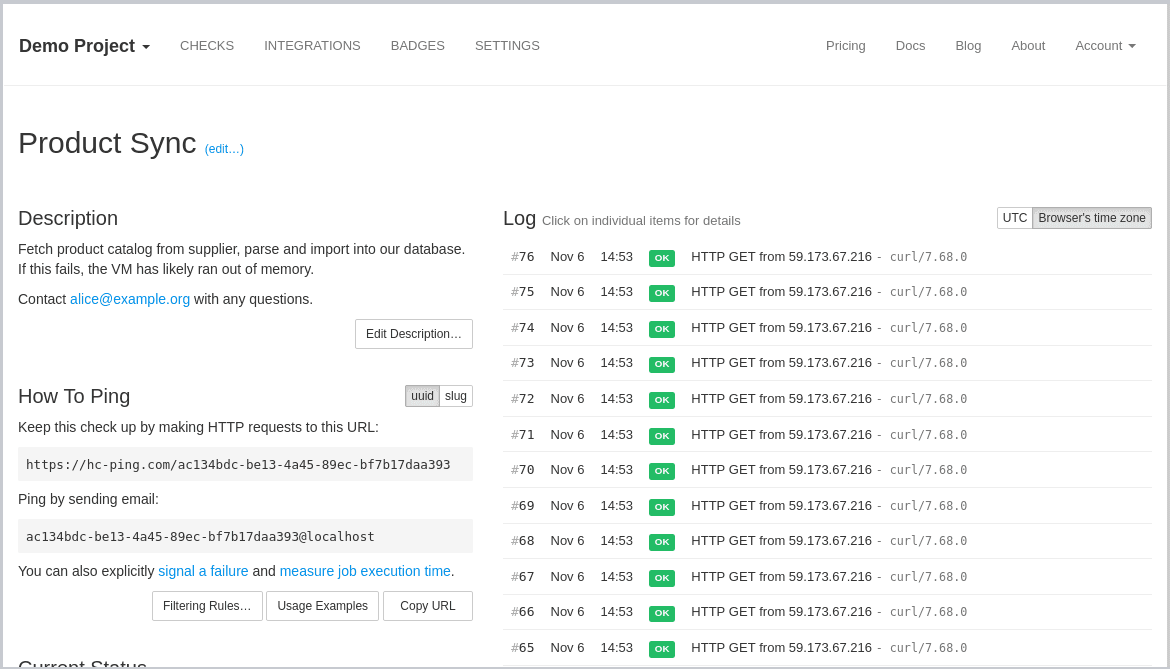Go to the CHECKS page
The height and width of the screenshot is (669, 1170).
click(207, 46)
